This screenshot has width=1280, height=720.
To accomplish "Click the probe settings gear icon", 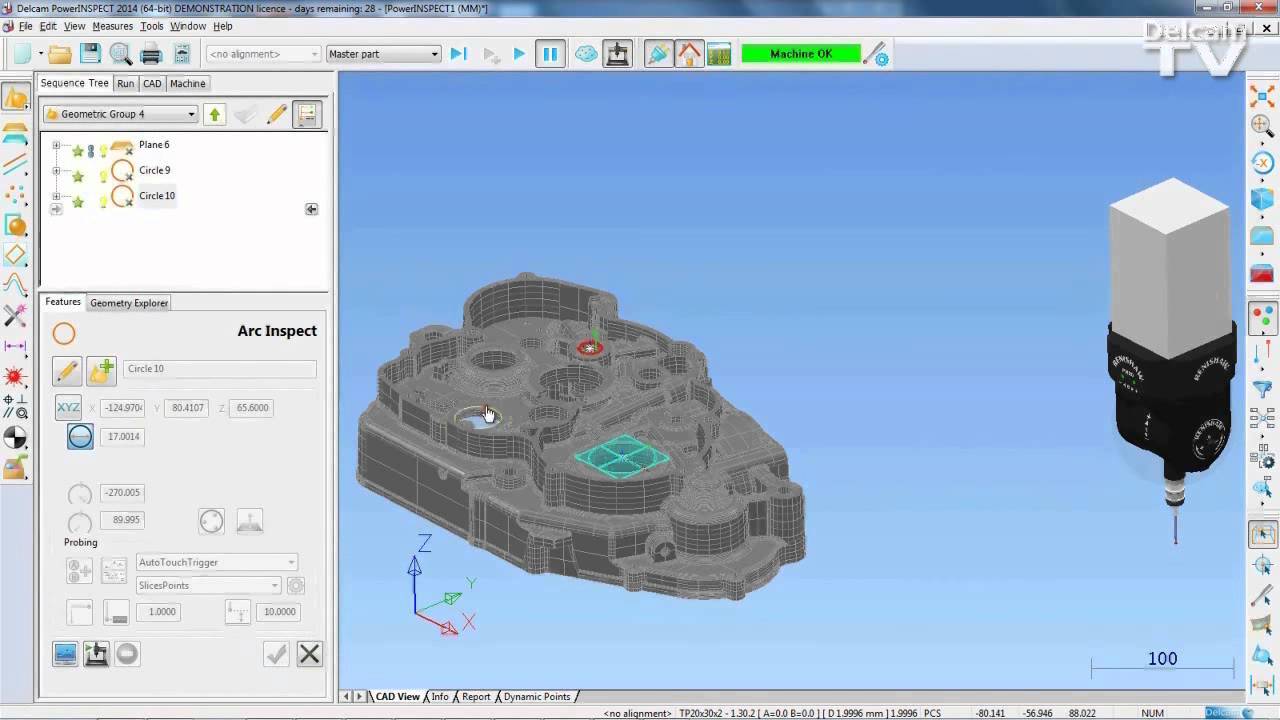I will point(875,54).
